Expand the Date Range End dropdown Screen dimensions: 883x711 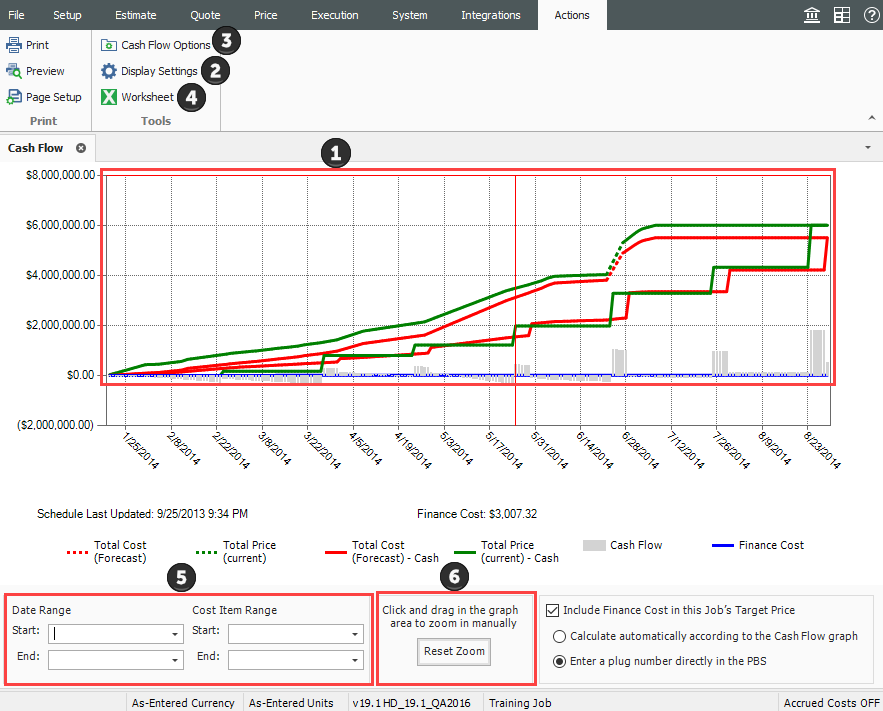(176, 660)
